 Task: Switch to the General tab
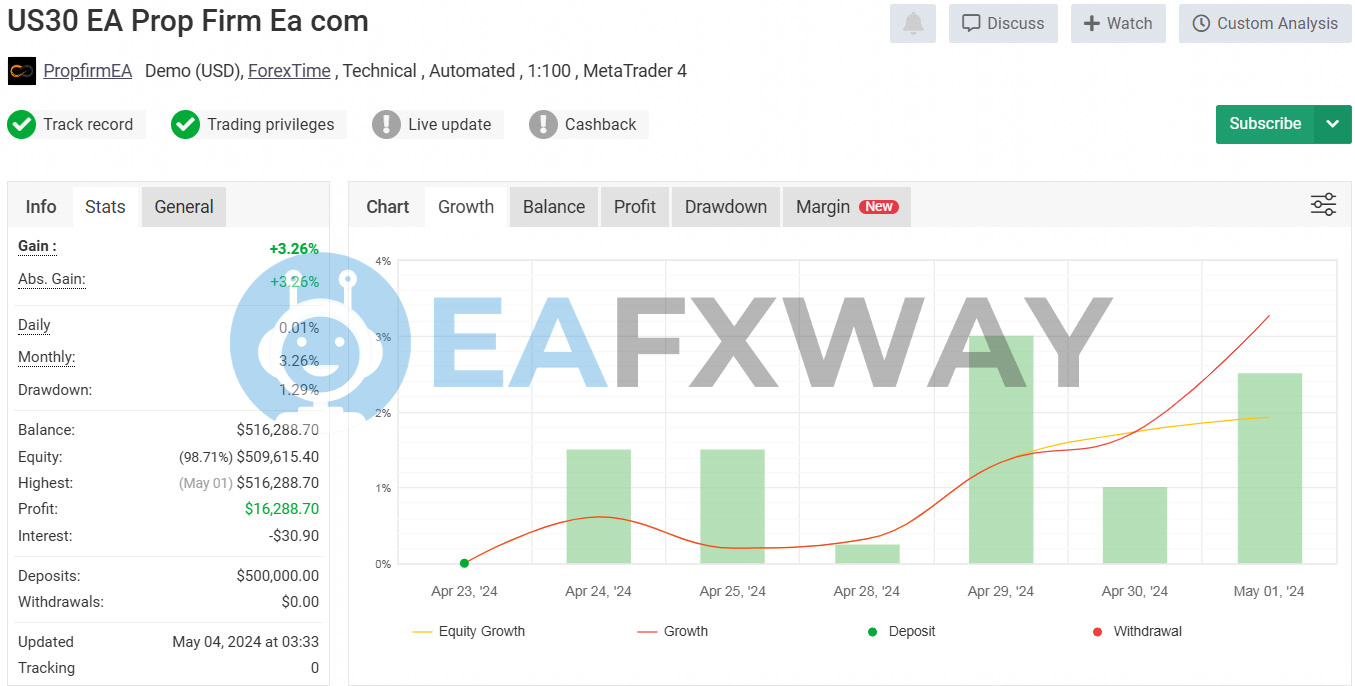tap(184, 207)
